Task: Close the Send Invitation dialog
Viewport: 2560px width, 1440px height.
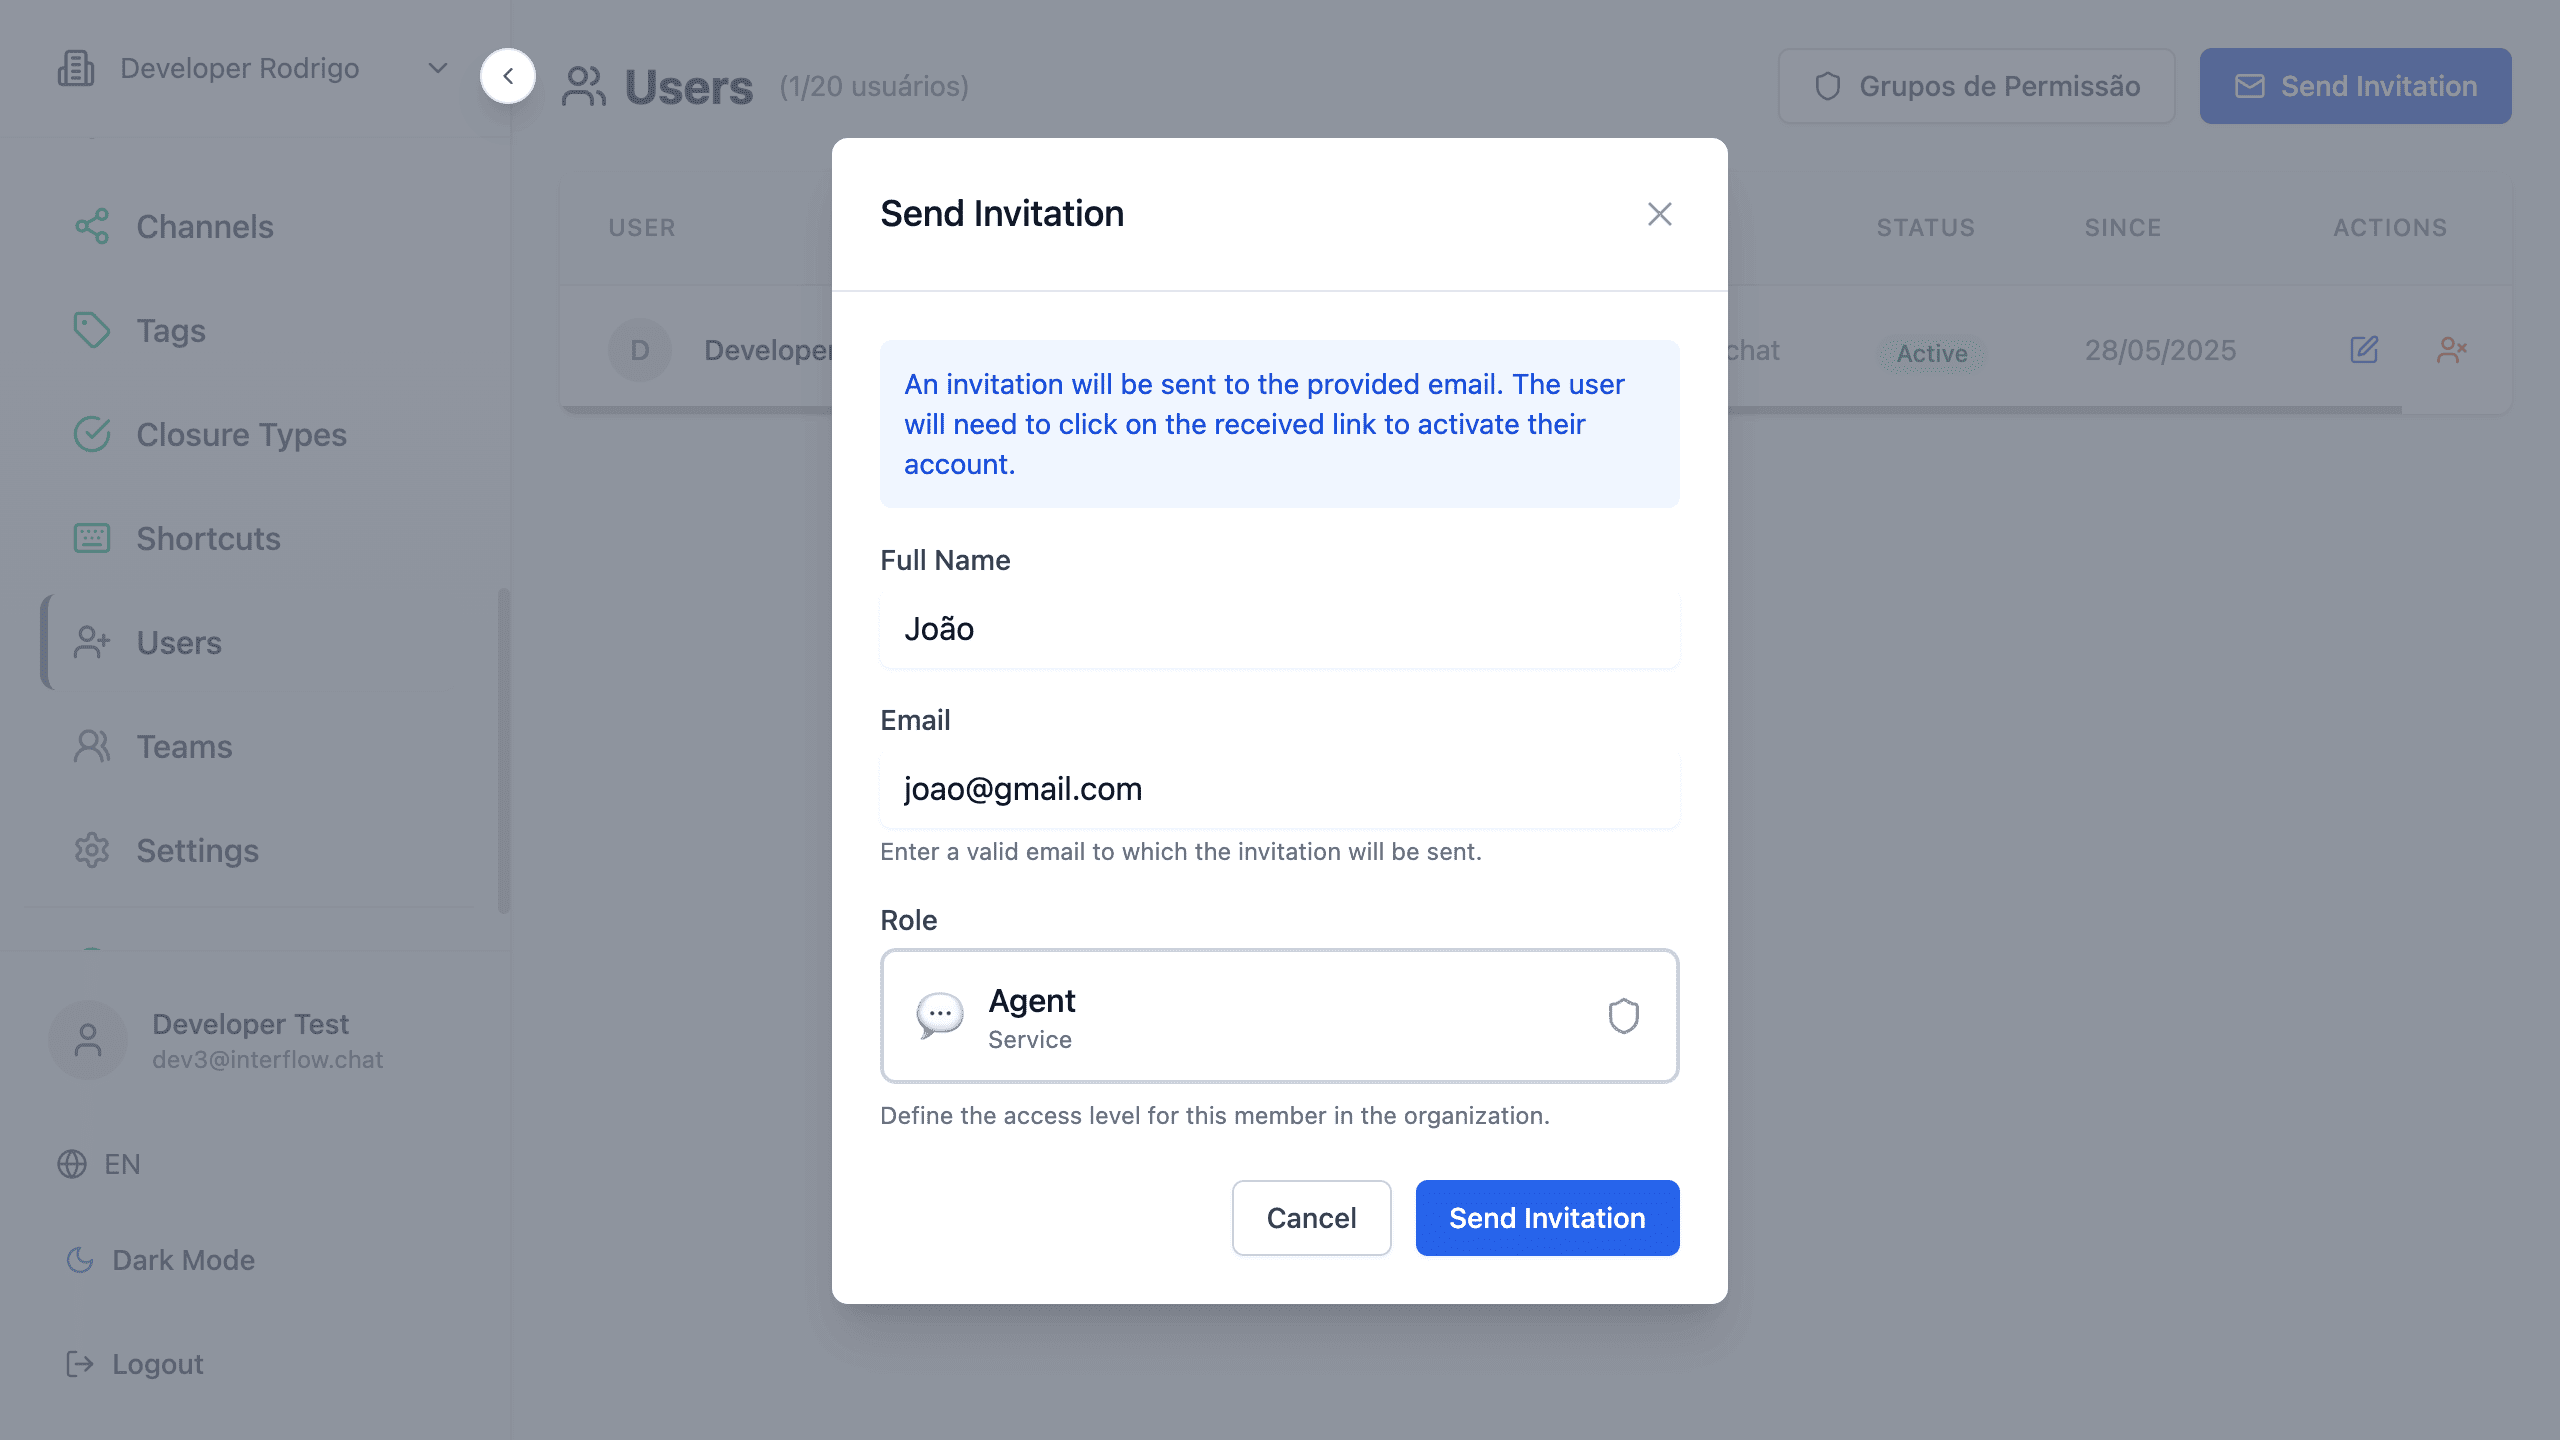Action: click(x=1659, y=214)
